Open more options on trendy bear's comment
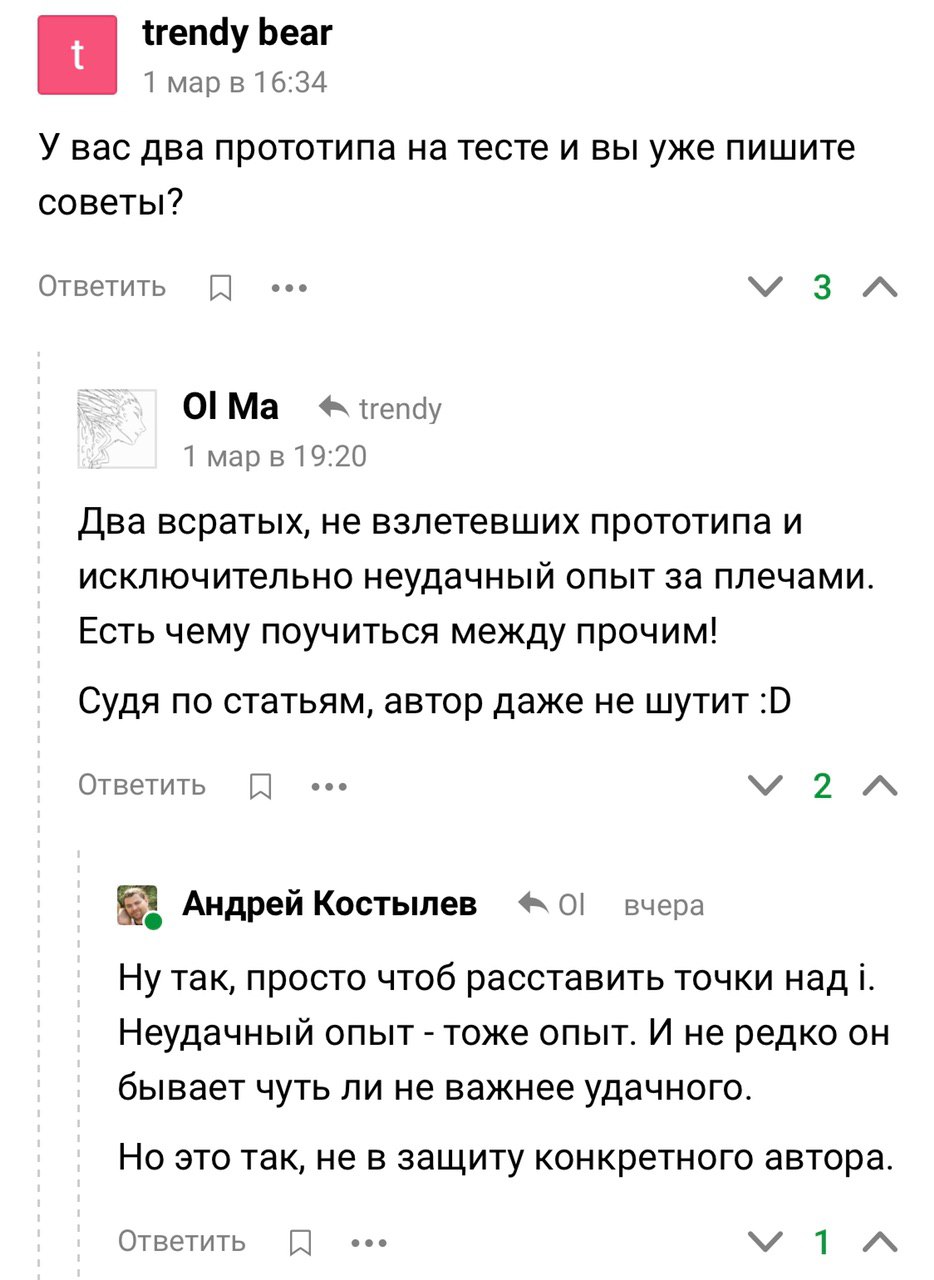 click(289, 288)
